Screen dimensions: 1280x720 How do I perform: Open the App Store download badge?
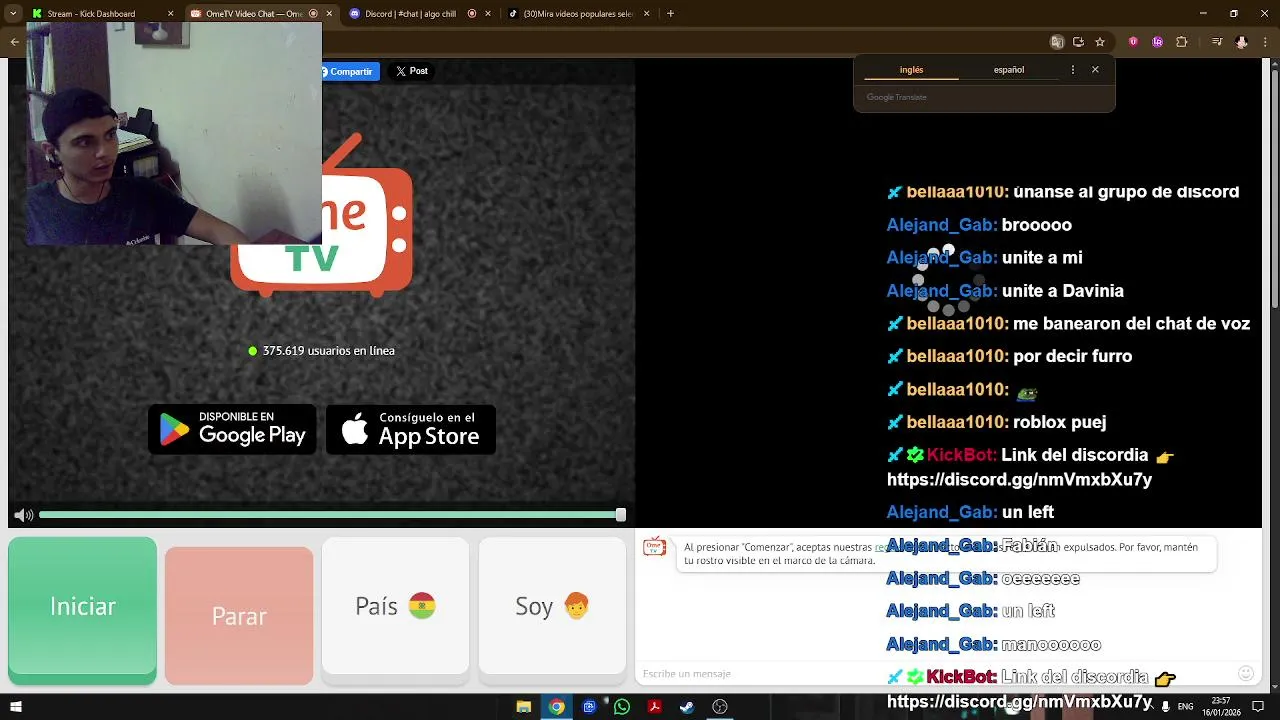point(411,429)
